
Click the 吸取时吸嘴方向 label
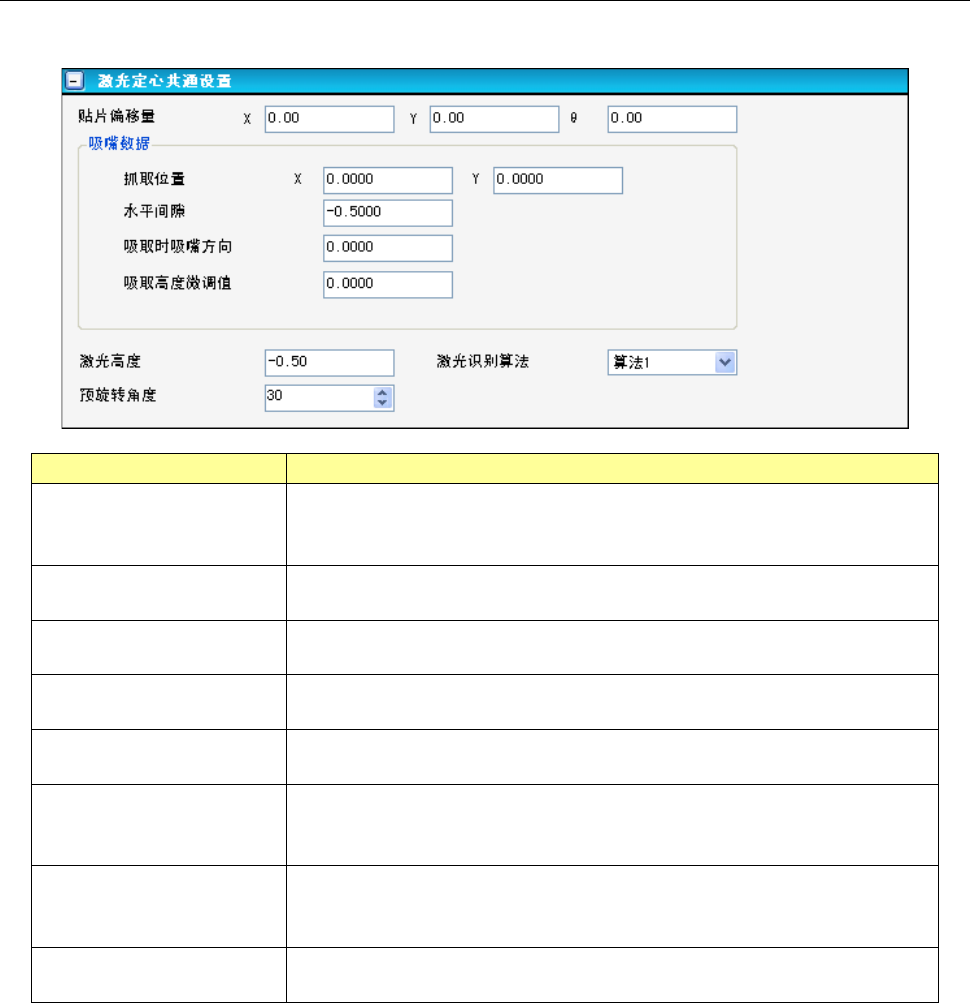pos(177,246)
